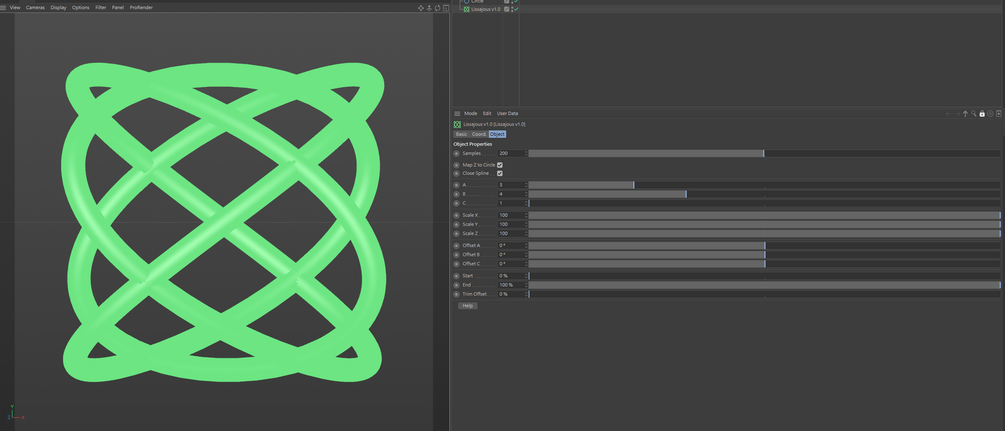Click the slider for parameter A
Screen dimensions: 1005x431
pos(764,185)
